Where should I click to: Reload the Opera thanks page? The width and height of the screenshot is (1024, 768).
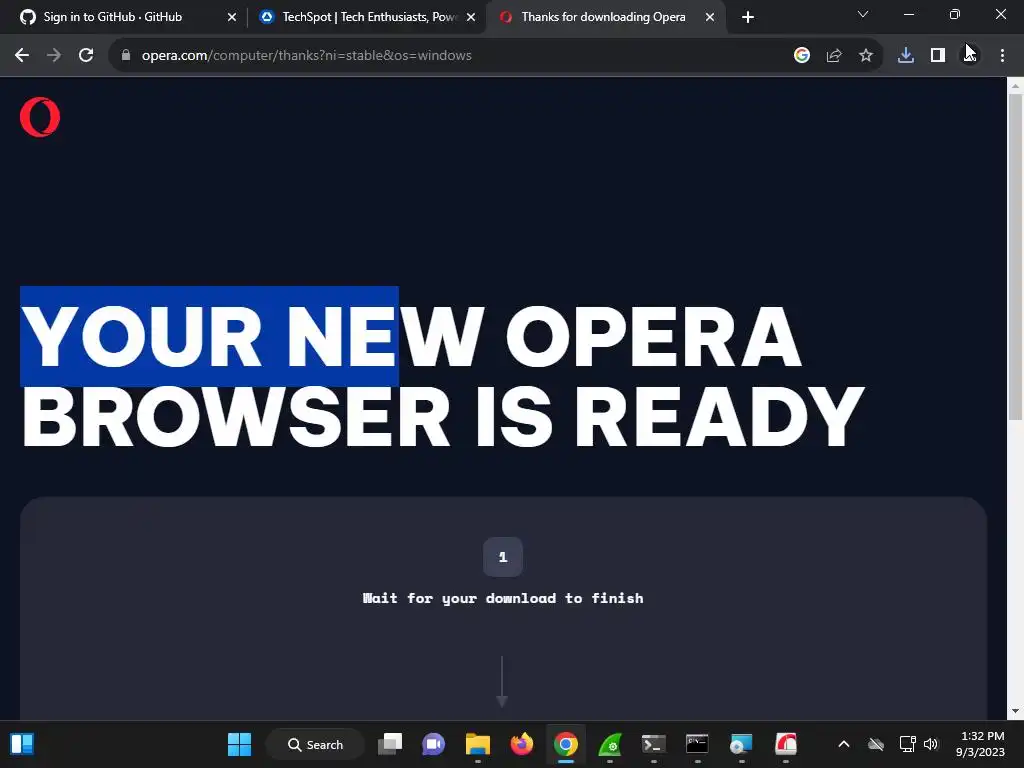pyautogui.click(x=86, y=56)
